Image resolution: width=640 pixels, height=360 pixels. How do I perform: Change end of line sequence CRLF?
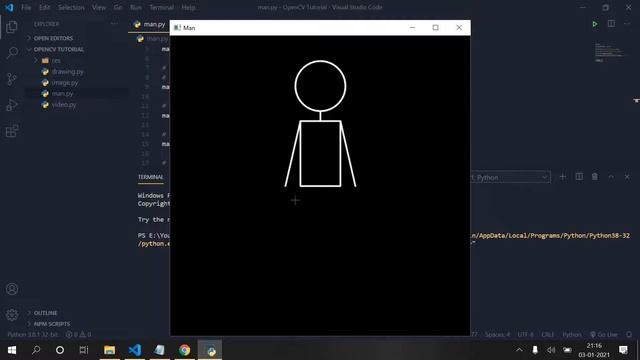coord(547,335)
